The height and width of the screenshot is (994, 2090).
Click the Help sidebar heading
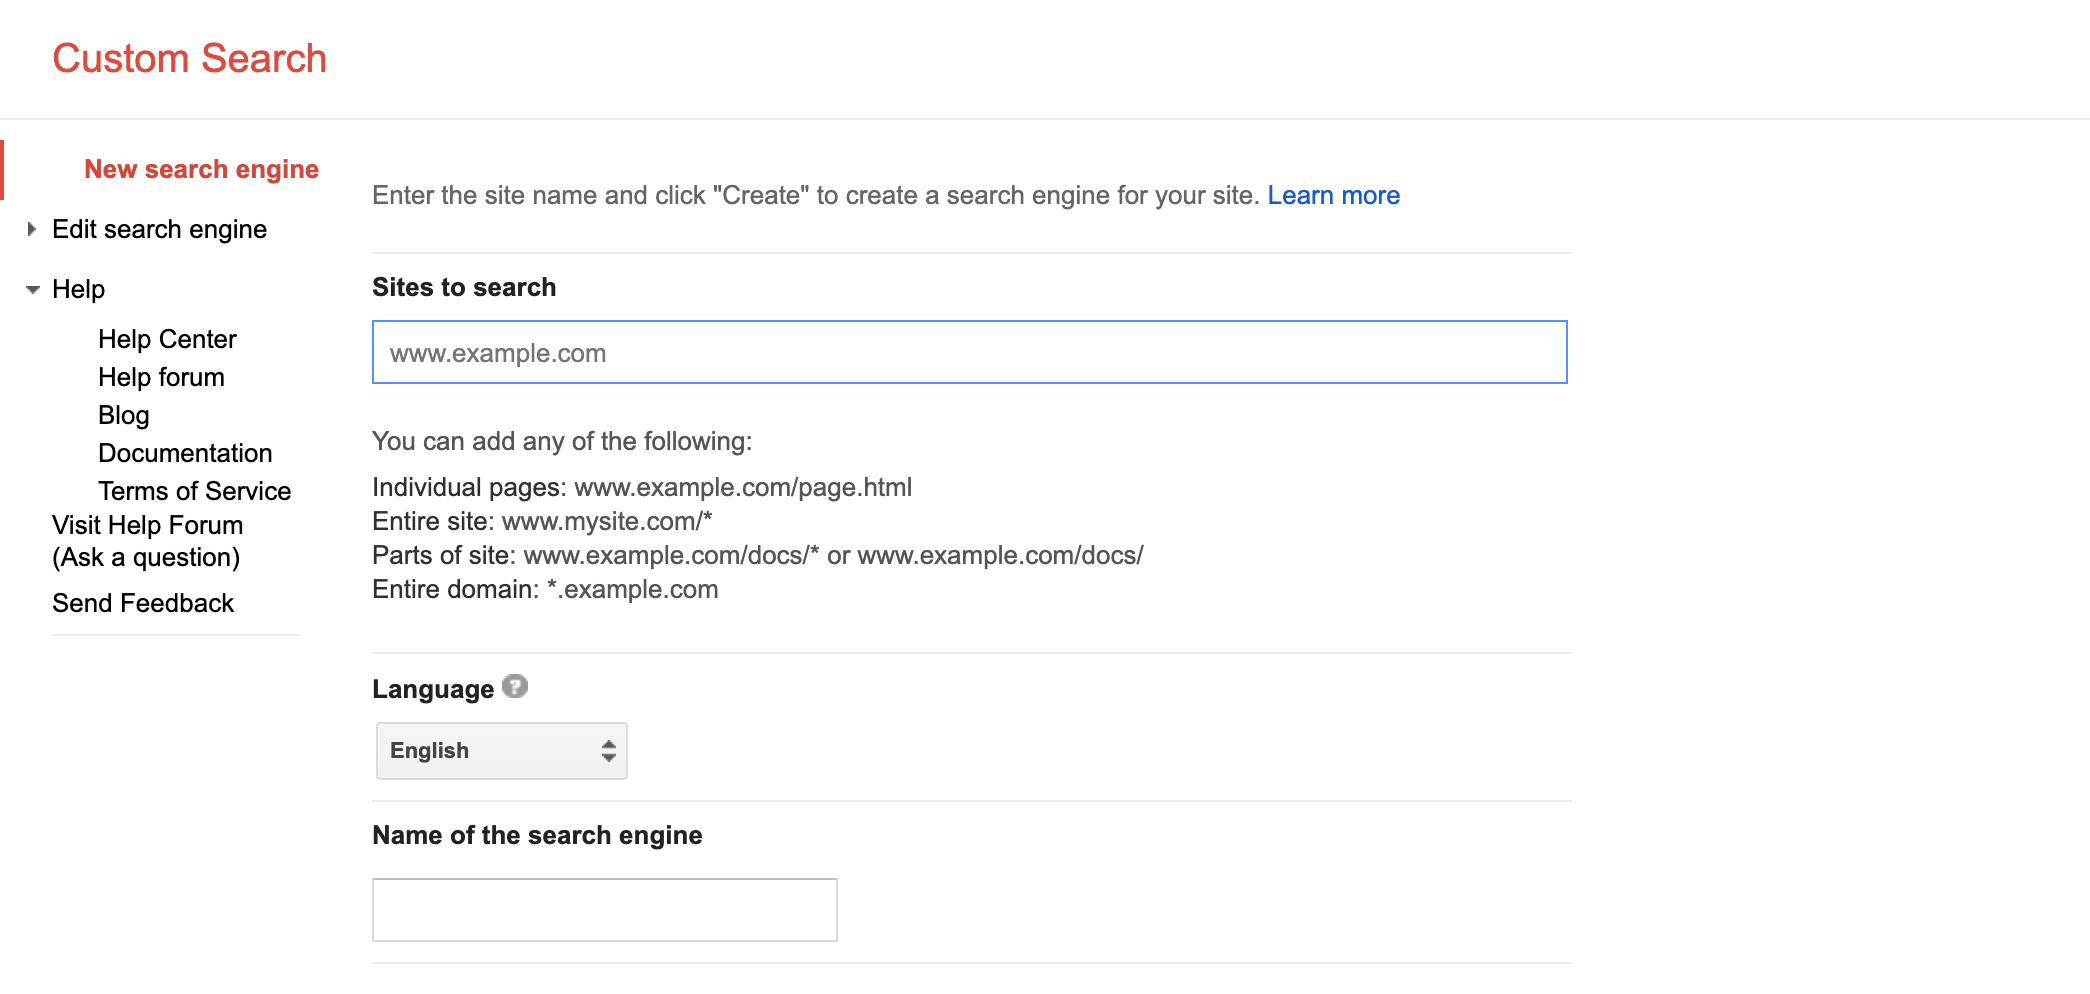79,289
